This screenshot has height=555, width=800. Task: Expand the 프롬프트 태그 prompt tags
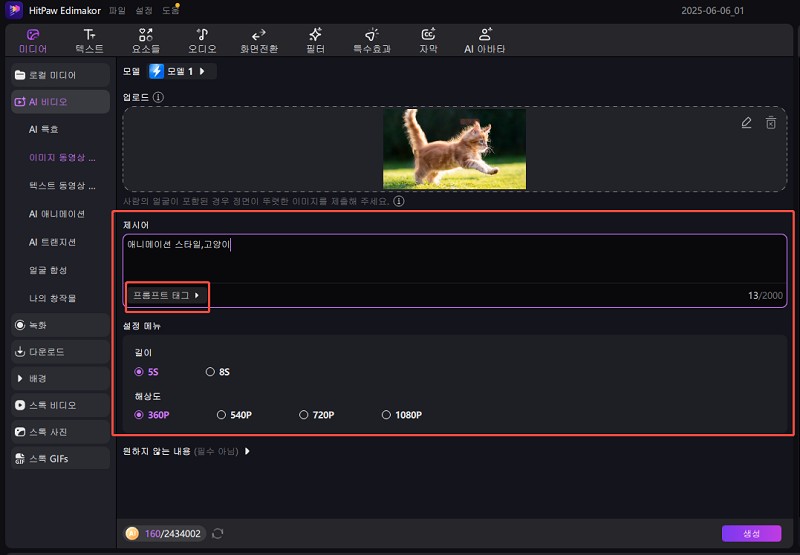click(166, 295)
